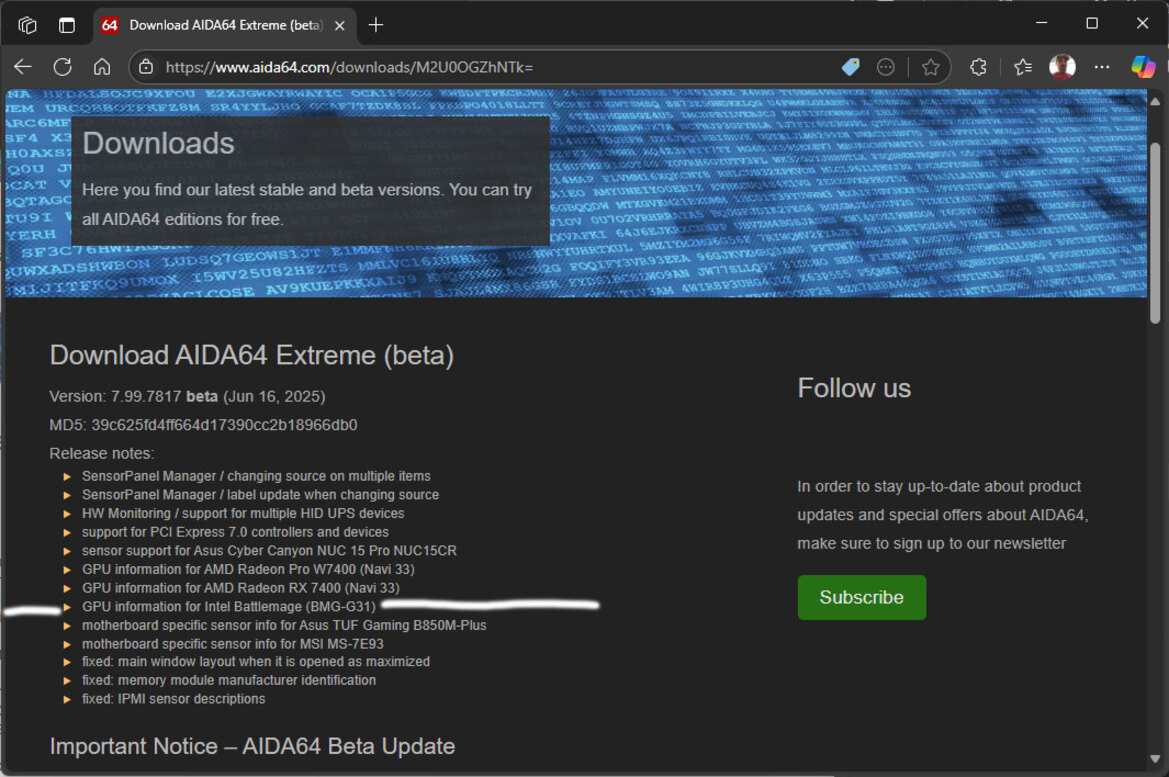Click the Downloads banner heading
The image size is (1169, 777).
point(159,143)
